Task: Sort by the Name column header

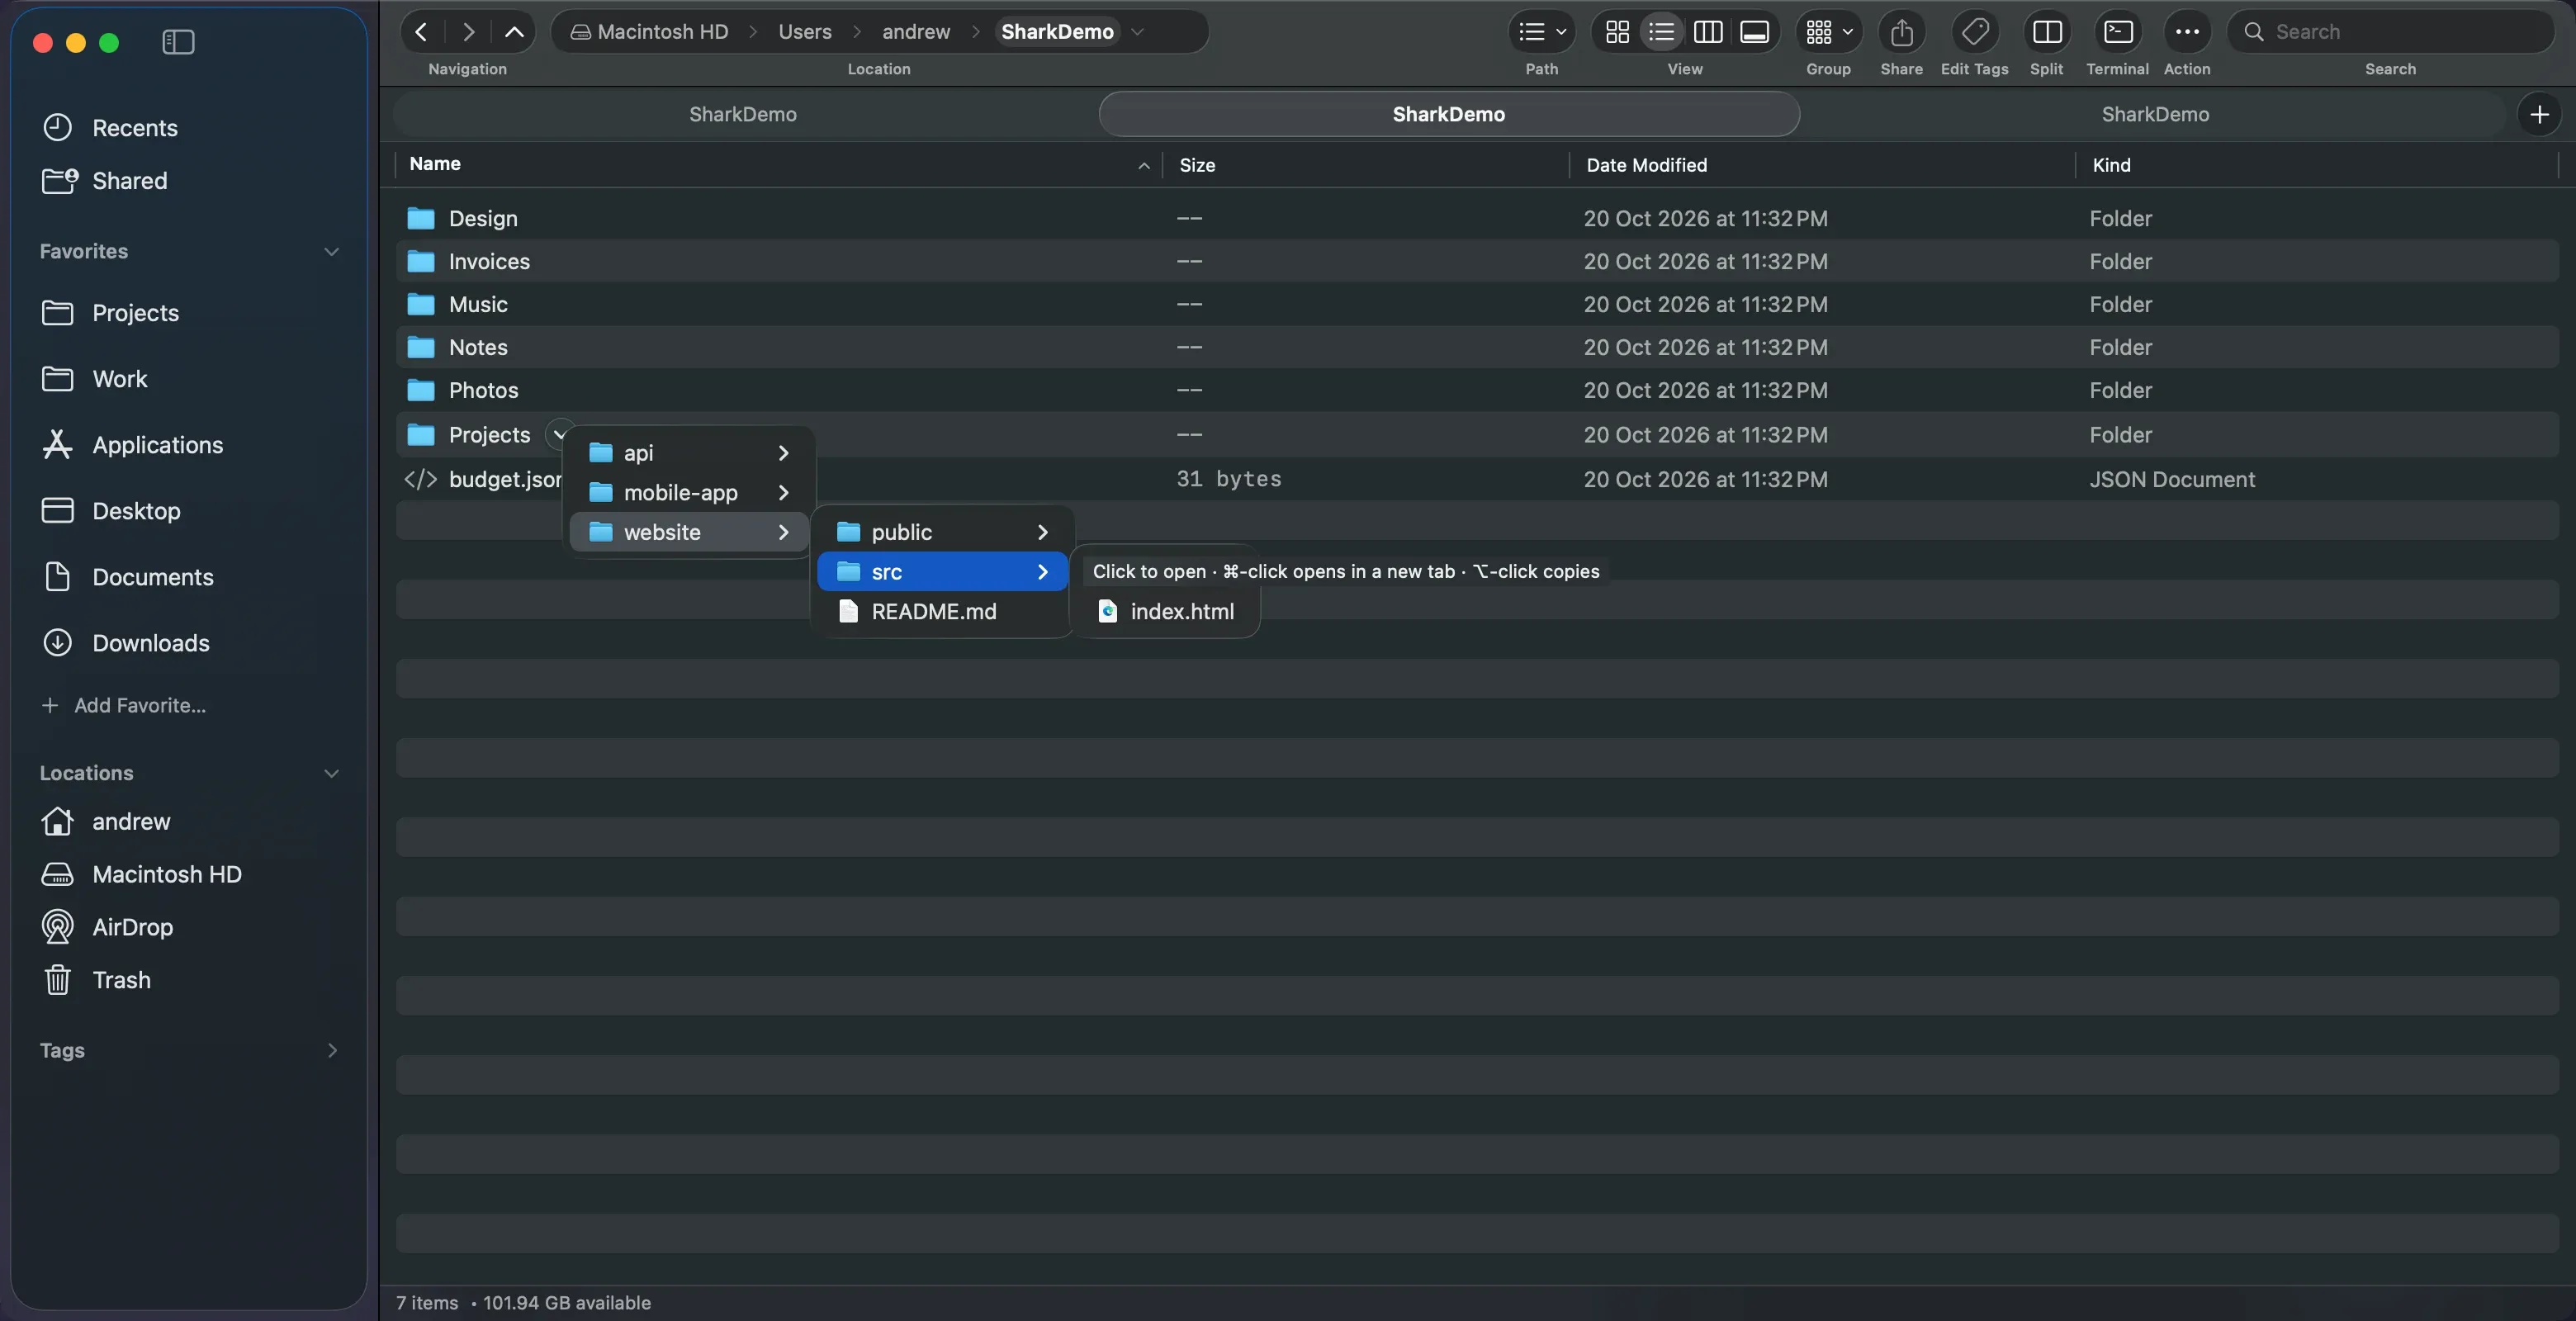Action: coord(778,164)
